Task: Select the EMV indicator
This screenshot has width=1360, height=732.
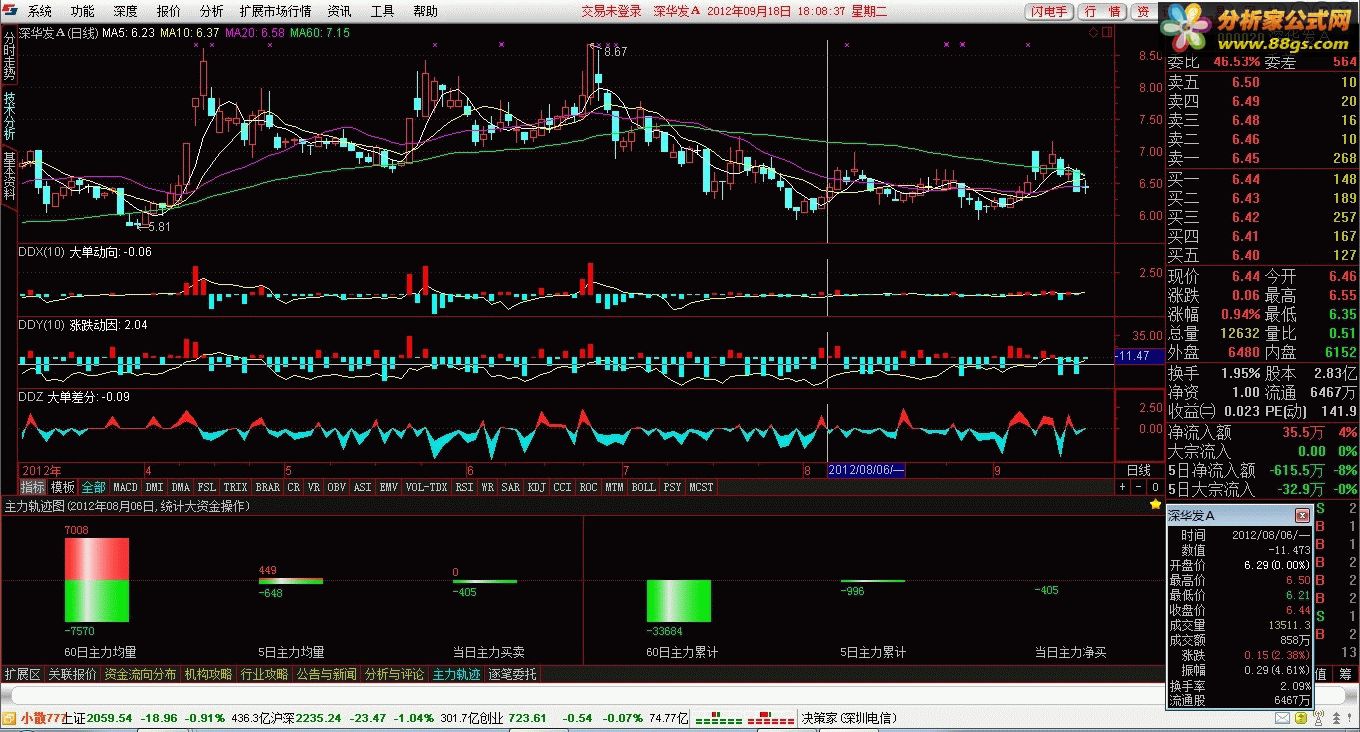Action: coord(388,487)
